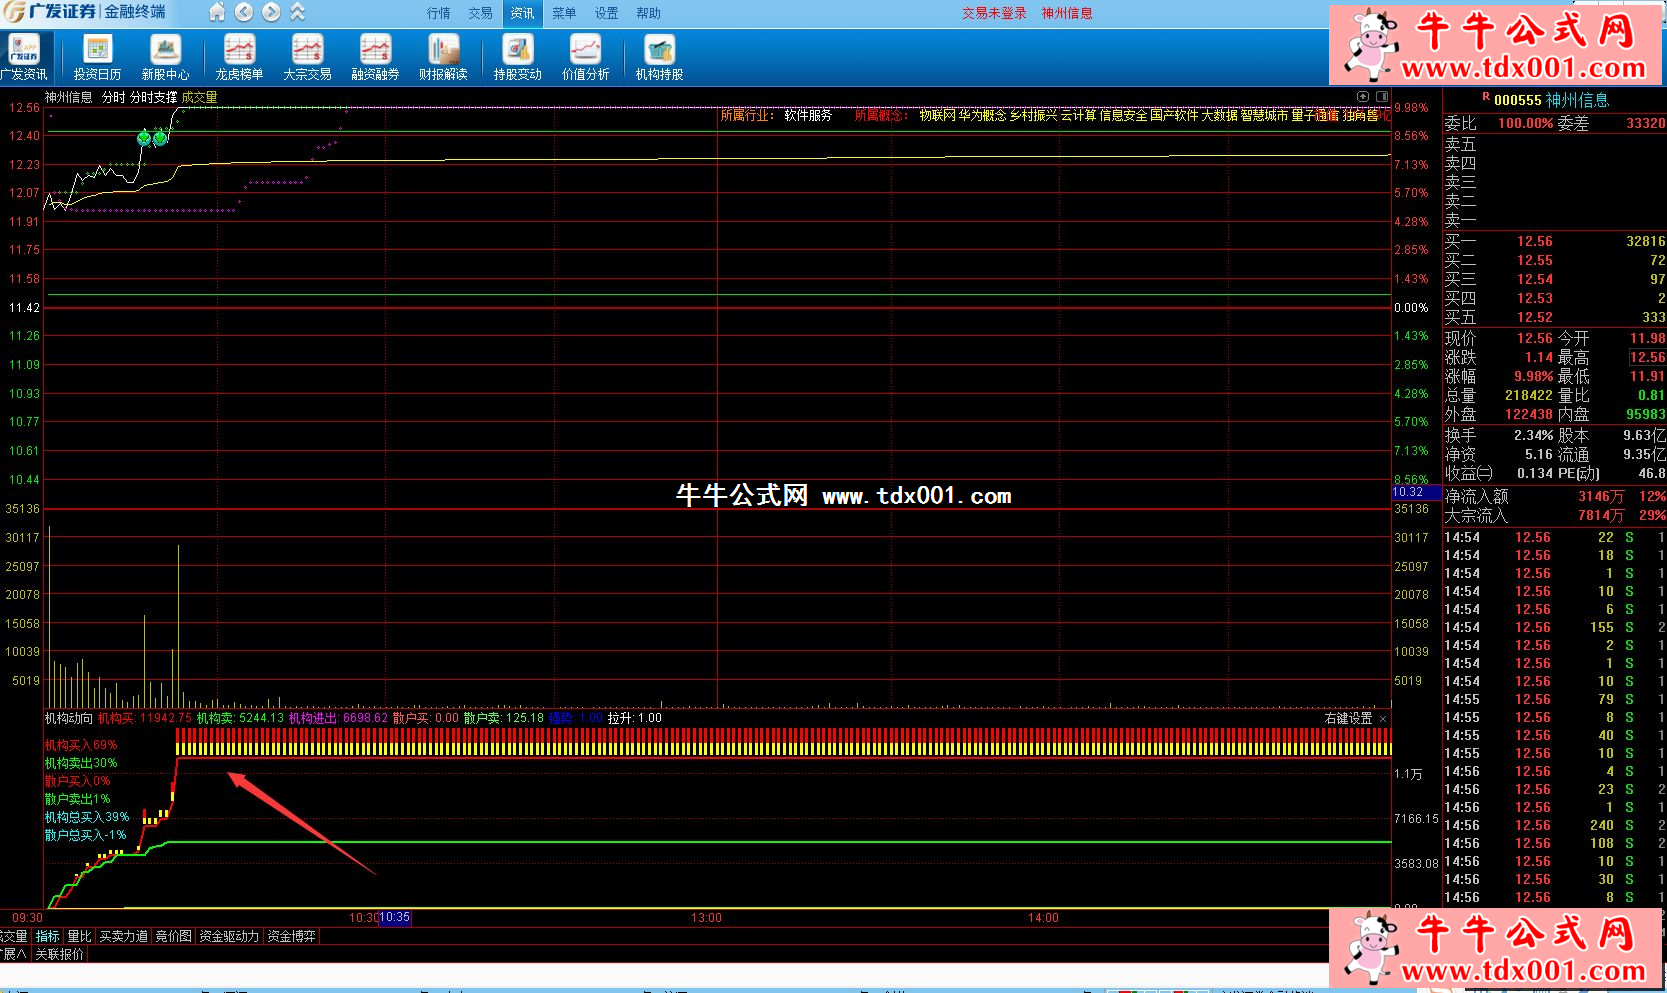Click 大宗流入 7814万 row
Image resolution: width=1667 pixels, height=993 pixels.
point(1555,515)
